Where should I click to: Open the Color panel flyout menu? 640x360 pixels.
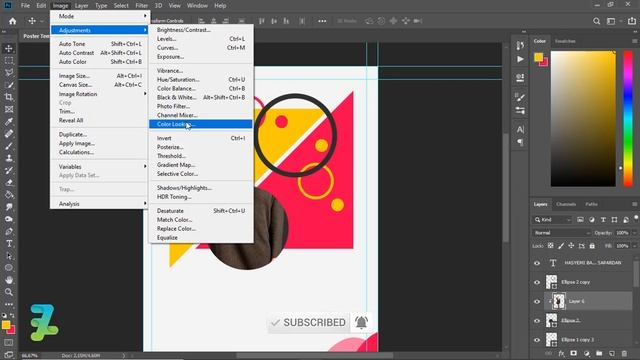point(634,41)
